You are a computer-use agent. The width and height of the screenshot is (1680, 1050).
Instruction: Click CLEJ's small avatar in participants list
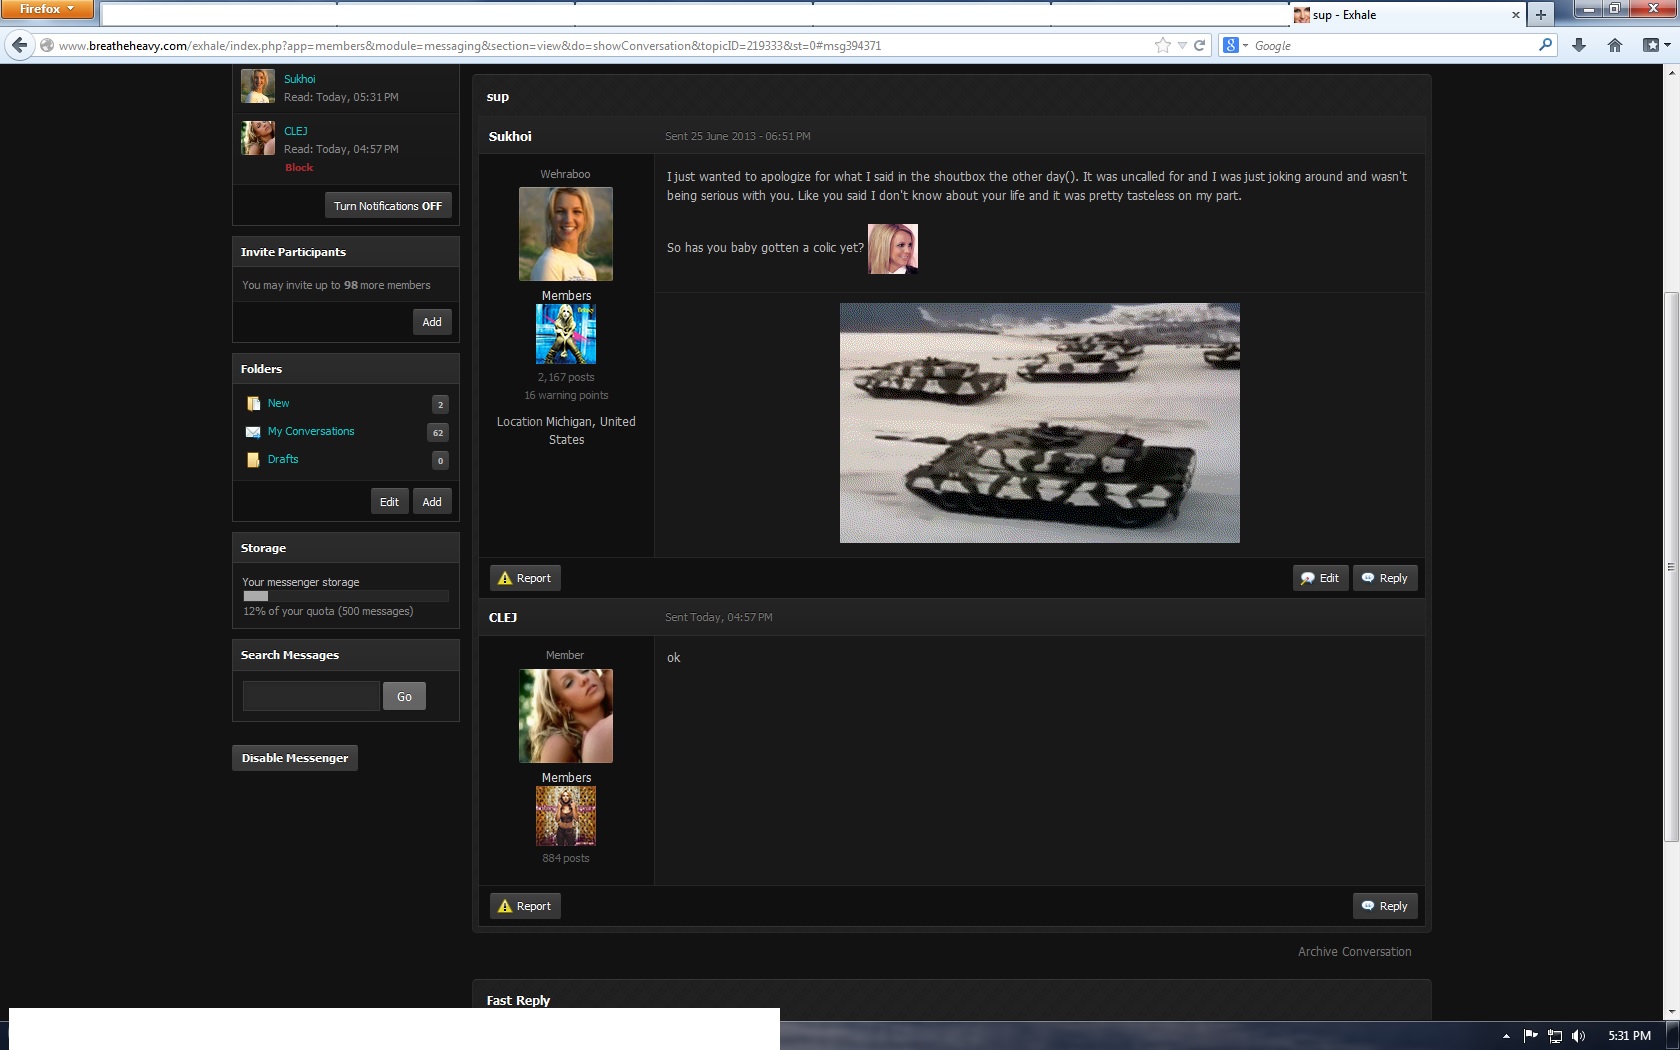(x=258, y=138)
